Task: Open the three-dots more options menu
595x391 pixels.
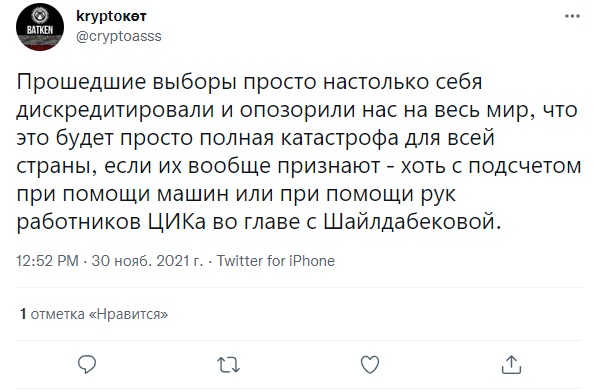Action: [573, 16]
